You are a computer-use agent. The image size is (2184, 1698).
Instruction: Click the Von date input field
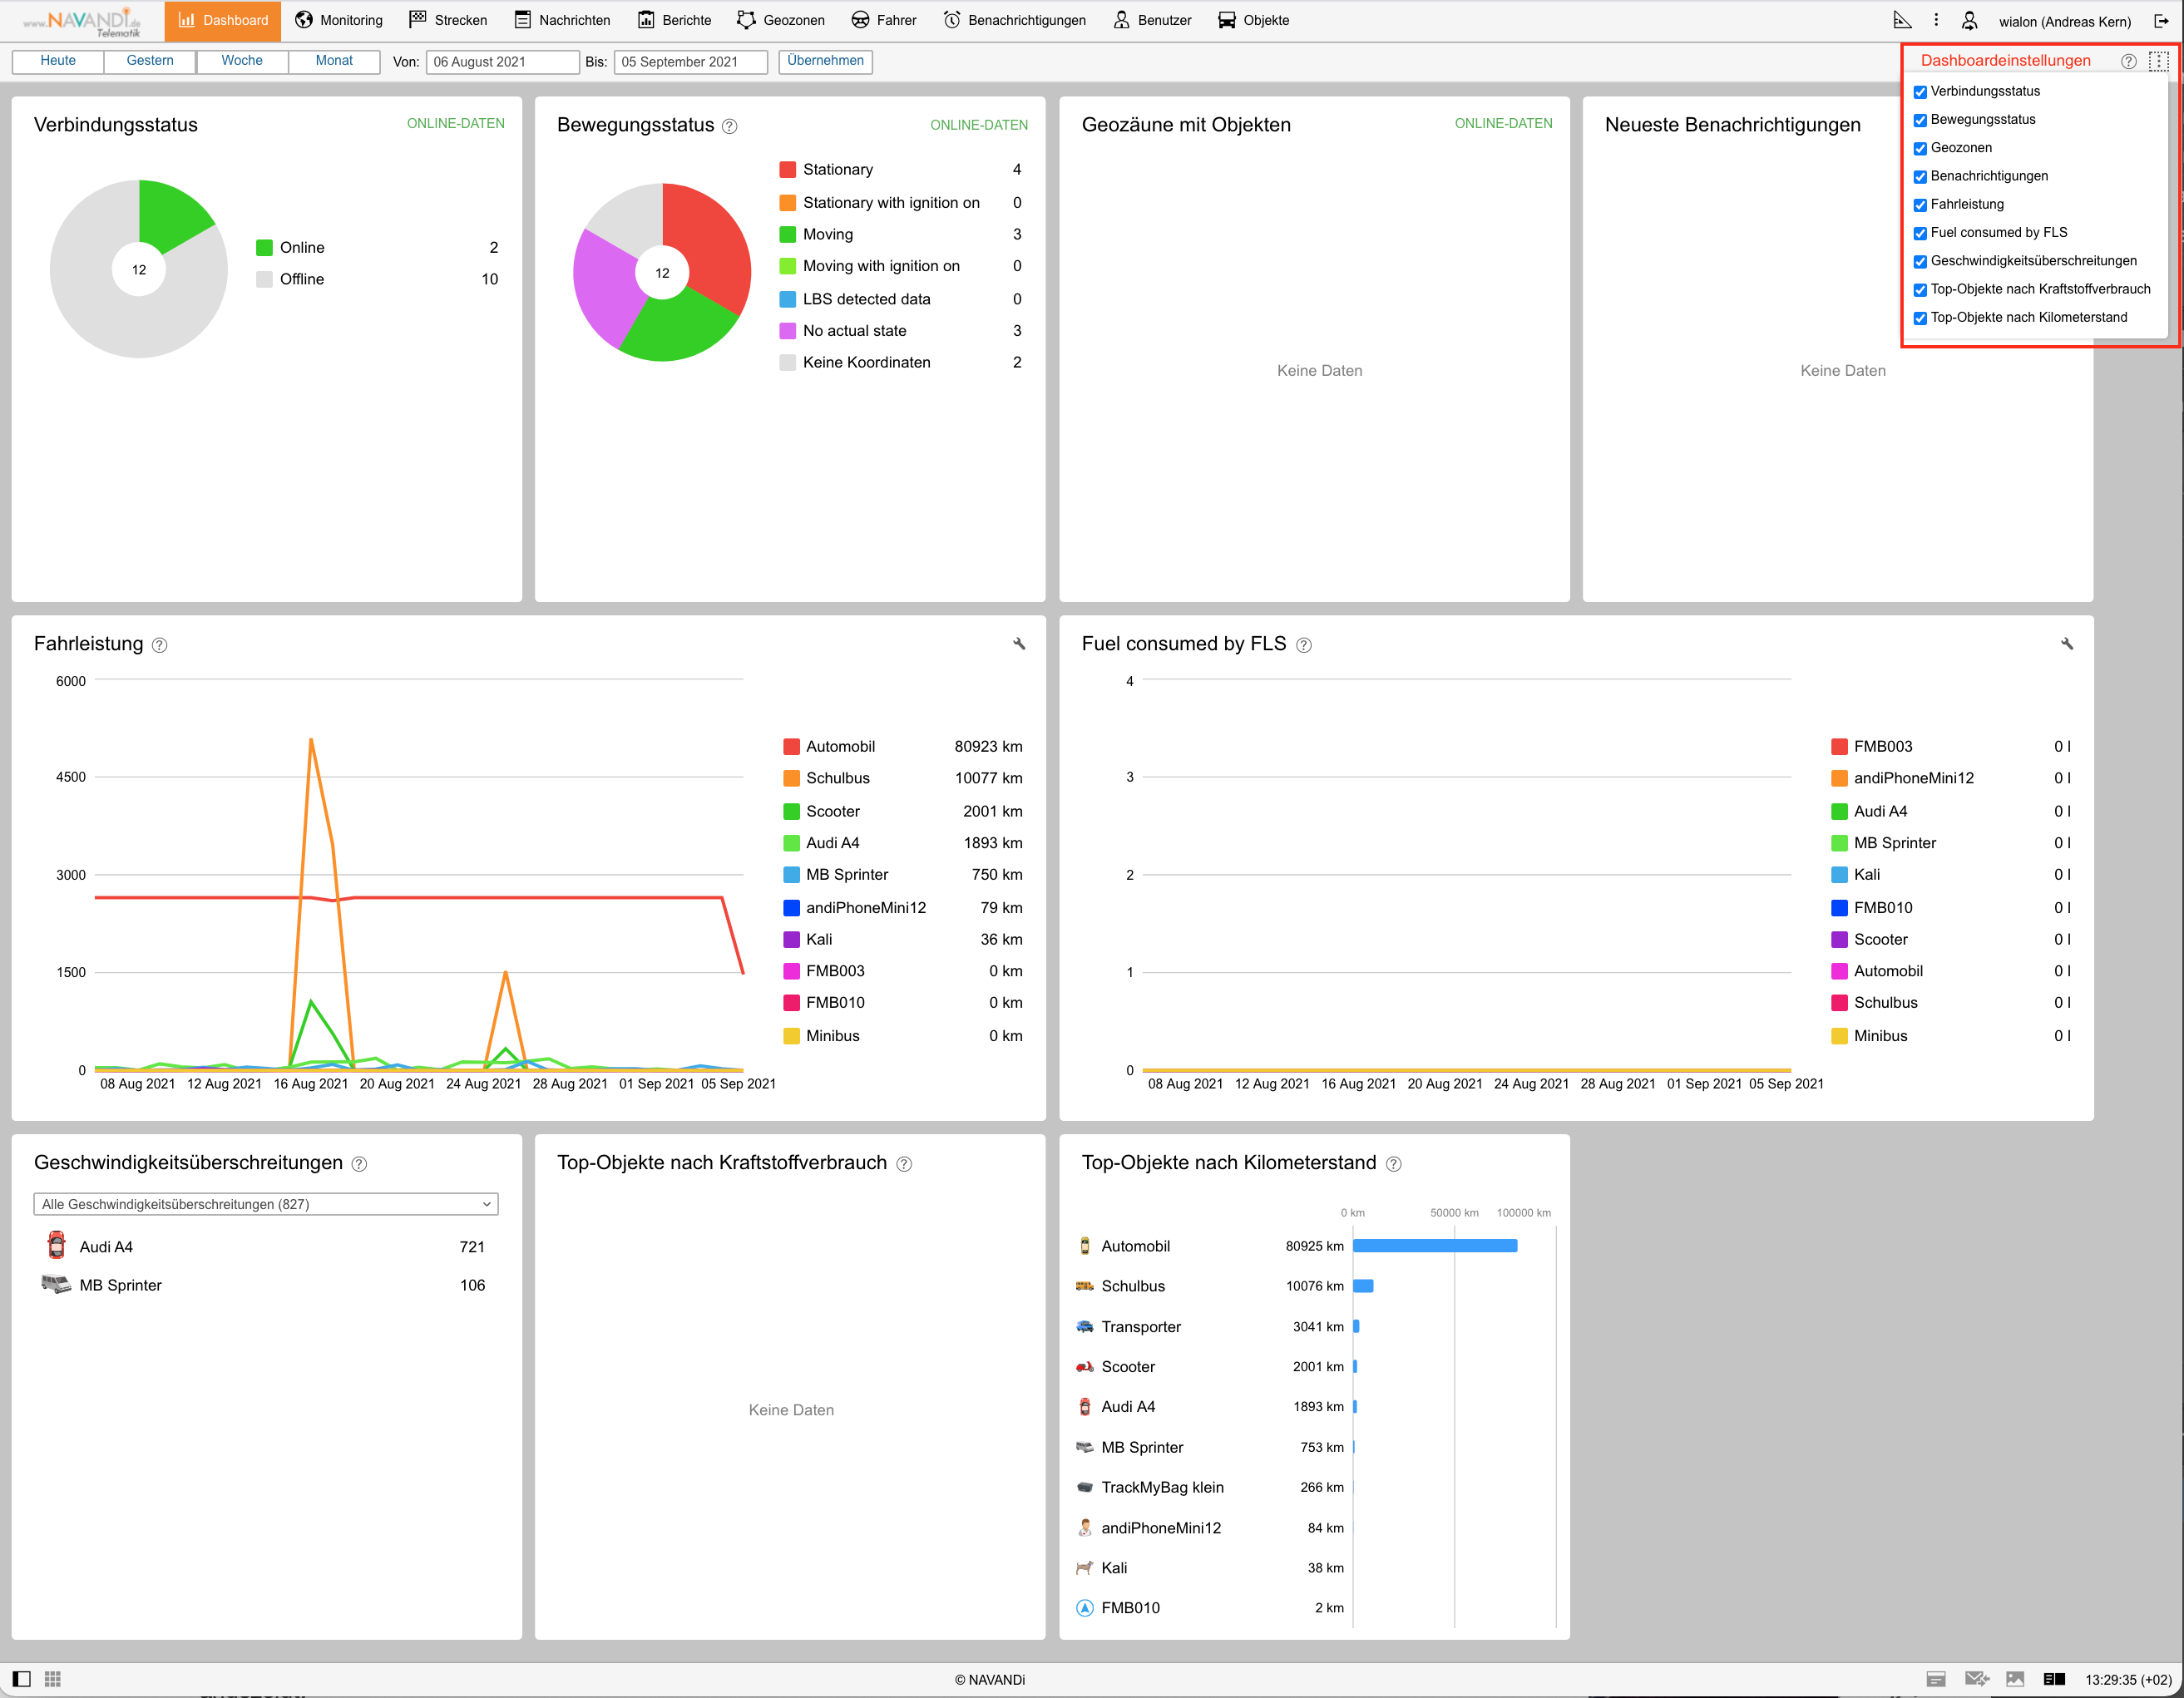click(502, 61)
